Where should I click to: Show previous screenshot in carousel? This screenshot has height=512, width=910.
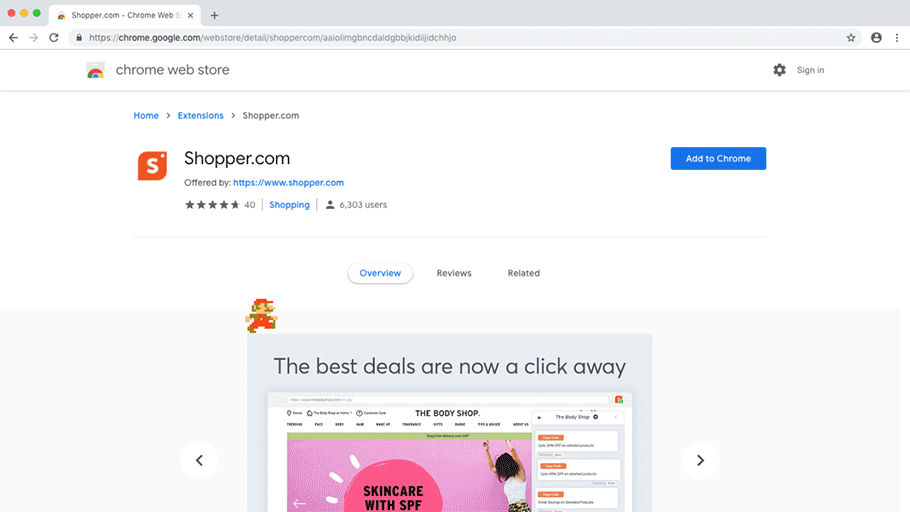coord(199,460)
